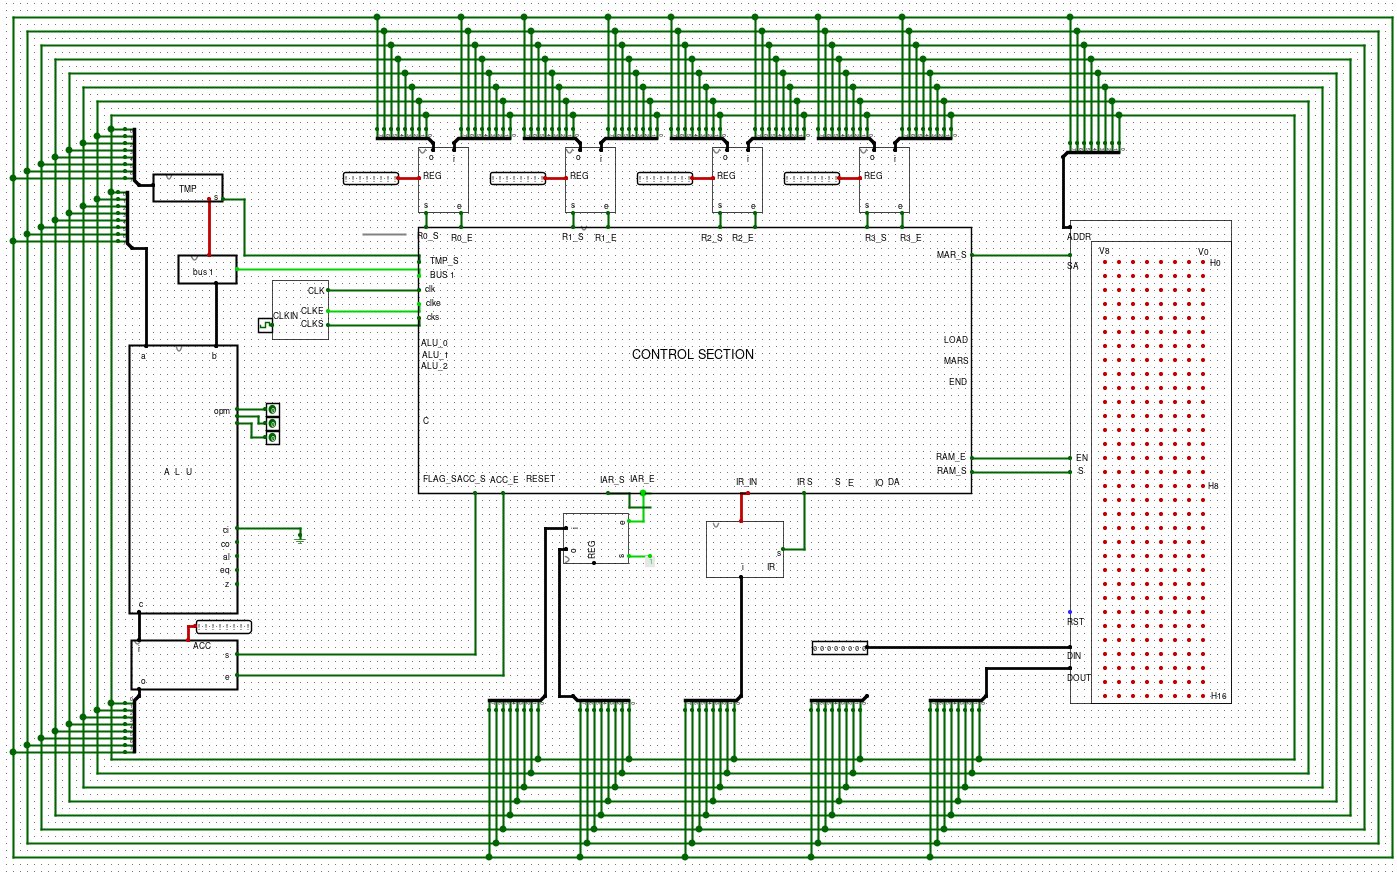Click the RAM dot-matrix display
Viewport: 1397px width, 872px height.
pyautogui.click(x=1161, y=472)
